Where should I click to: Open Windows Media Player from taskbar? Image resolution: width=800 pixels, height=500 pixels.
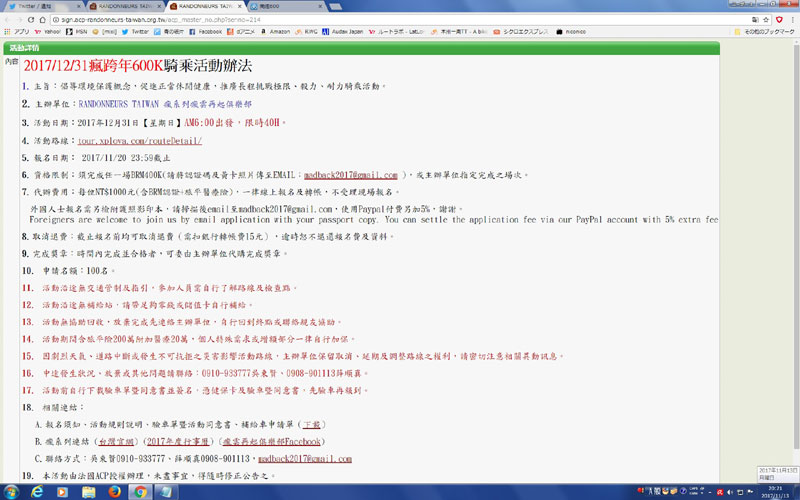tap(62, 492)
